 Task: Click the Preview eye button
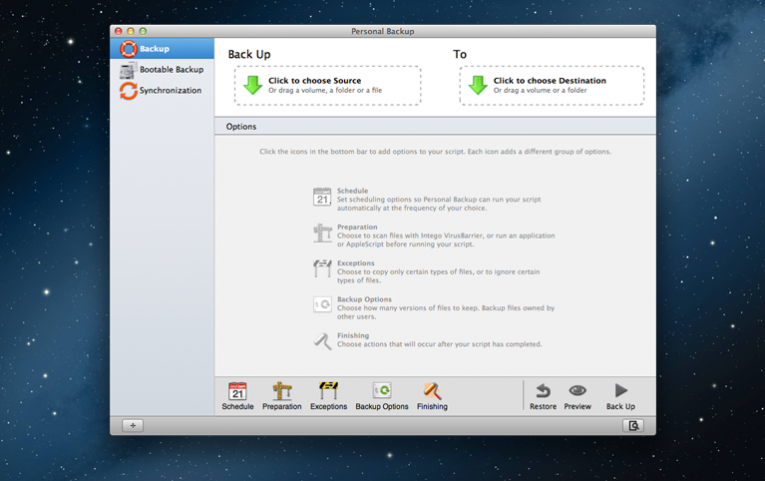pos(578,396)
